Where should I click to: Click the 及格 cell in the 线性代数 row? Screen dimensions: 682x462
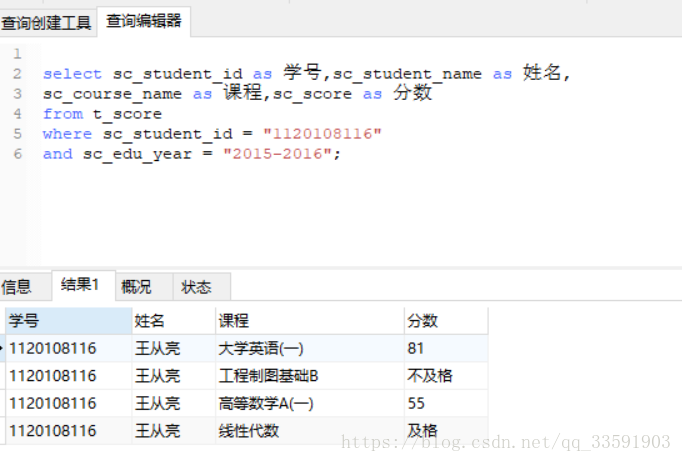[x=446, y=431]
